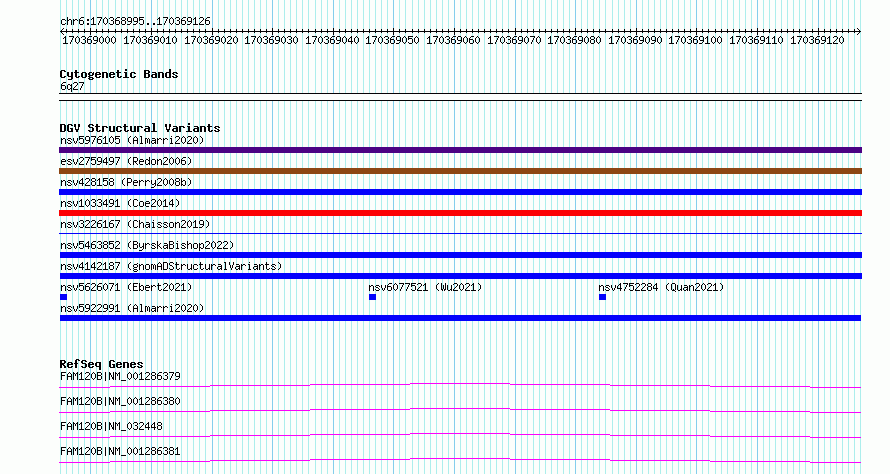Viewport: 890px width, 474px height.
Task: Click the thin nsv3226167 Chaisson2019 line
Action: click(460, 233)
